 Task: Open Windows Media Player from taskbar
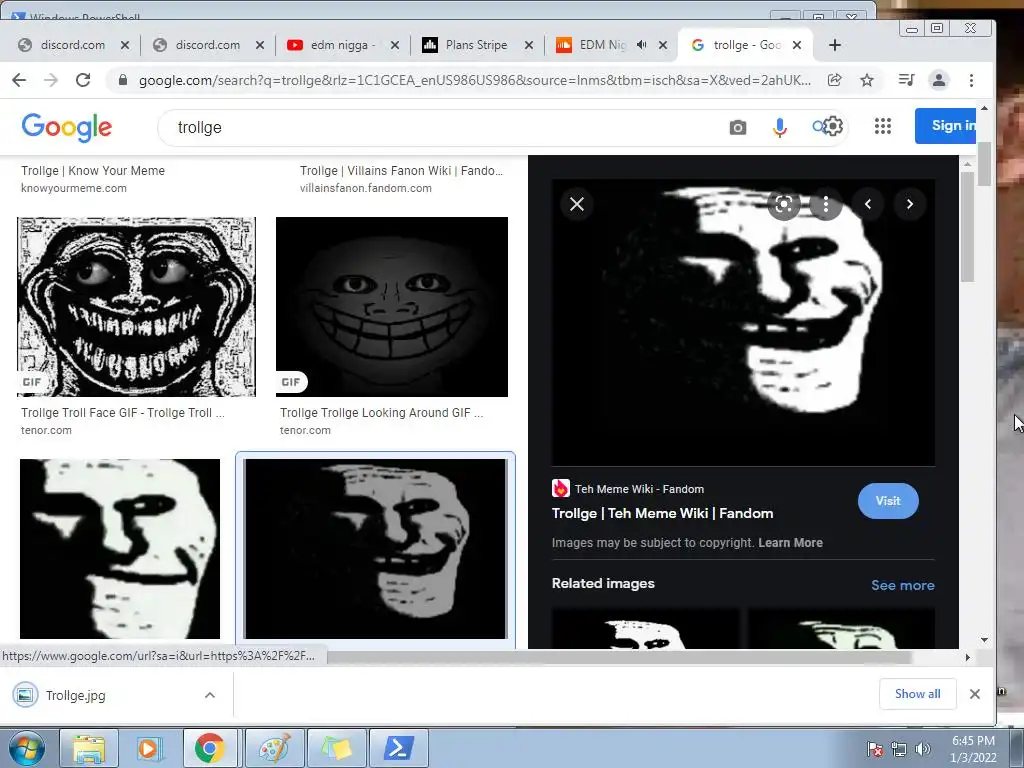148,748
